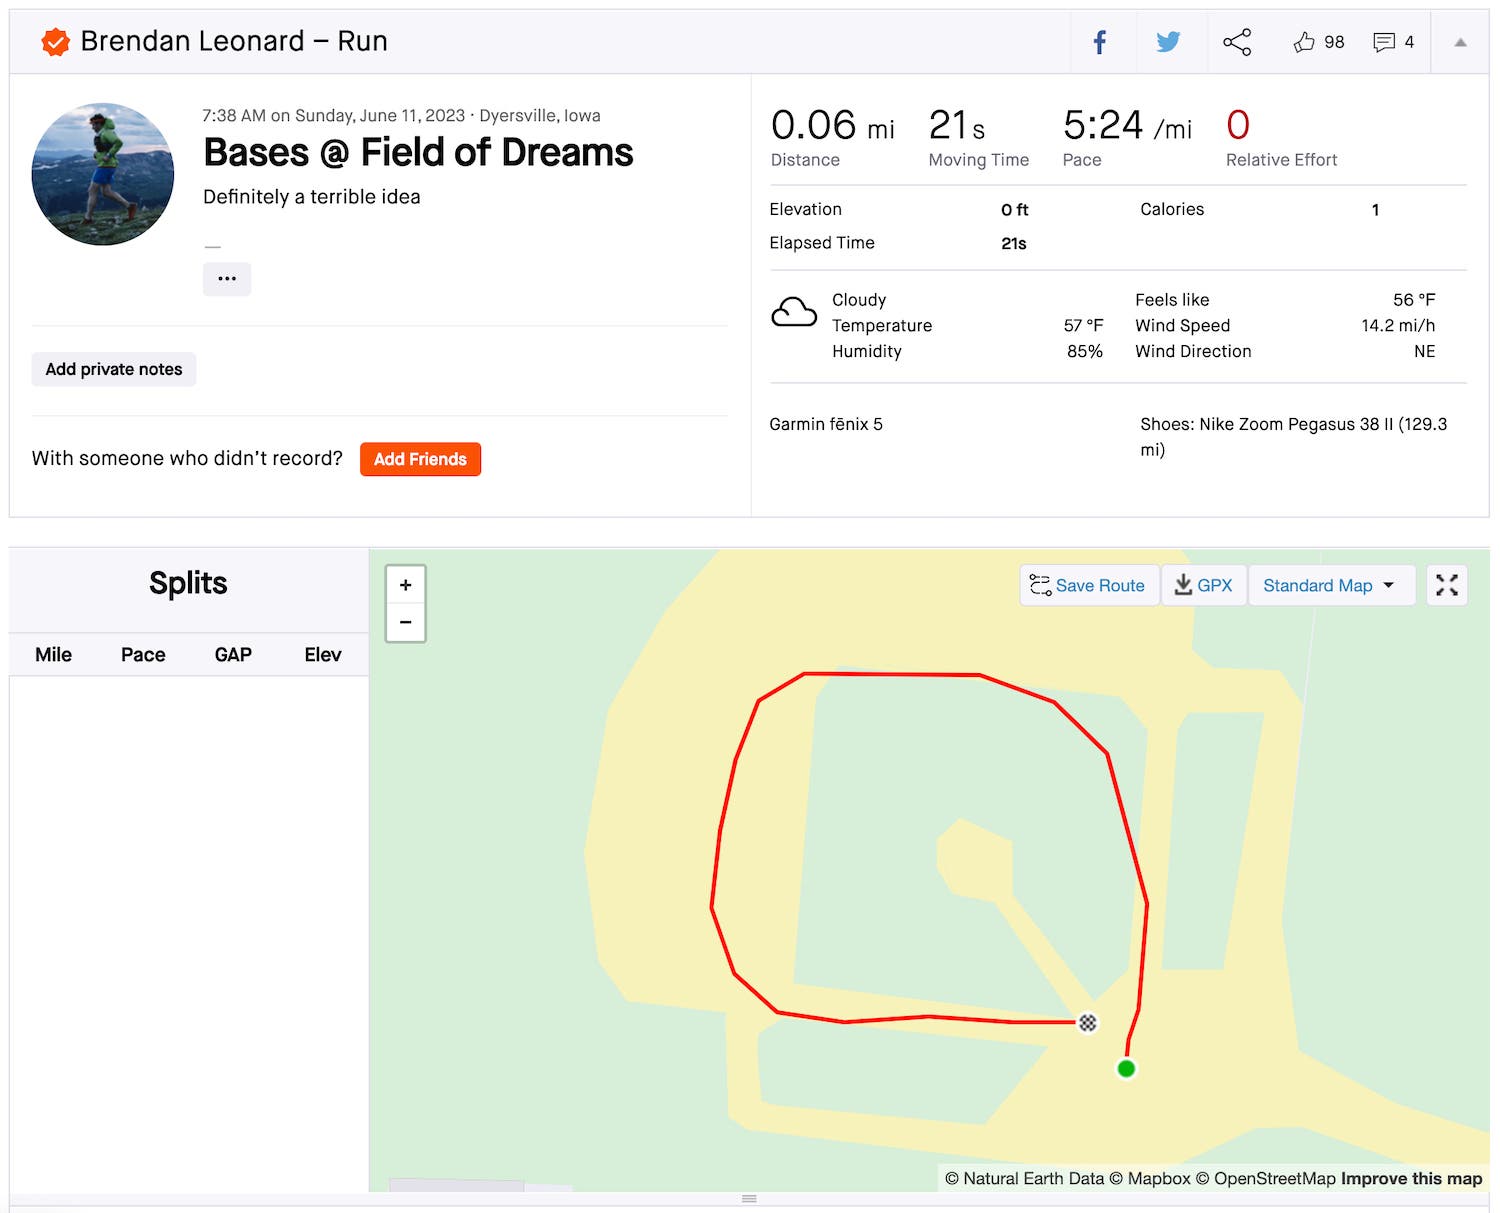
Task: Expand the map to fullscreen
Action: click(1447, 585)
